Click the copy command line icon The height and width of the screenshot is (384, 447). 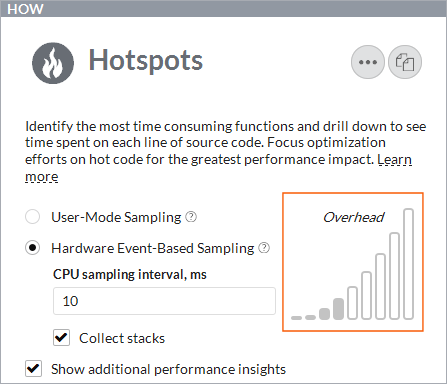(x=405, y=62)
